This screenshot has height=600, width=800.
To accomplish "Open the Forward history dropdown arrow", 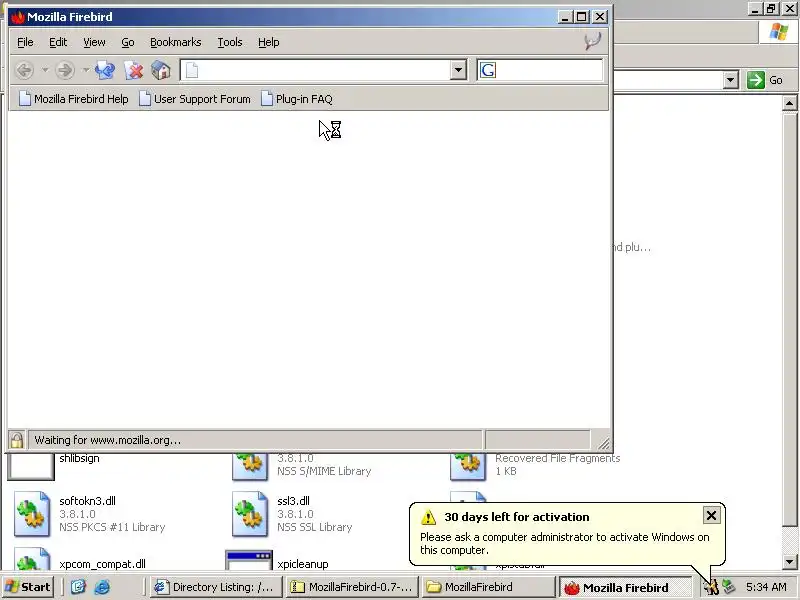I will 86,70.
